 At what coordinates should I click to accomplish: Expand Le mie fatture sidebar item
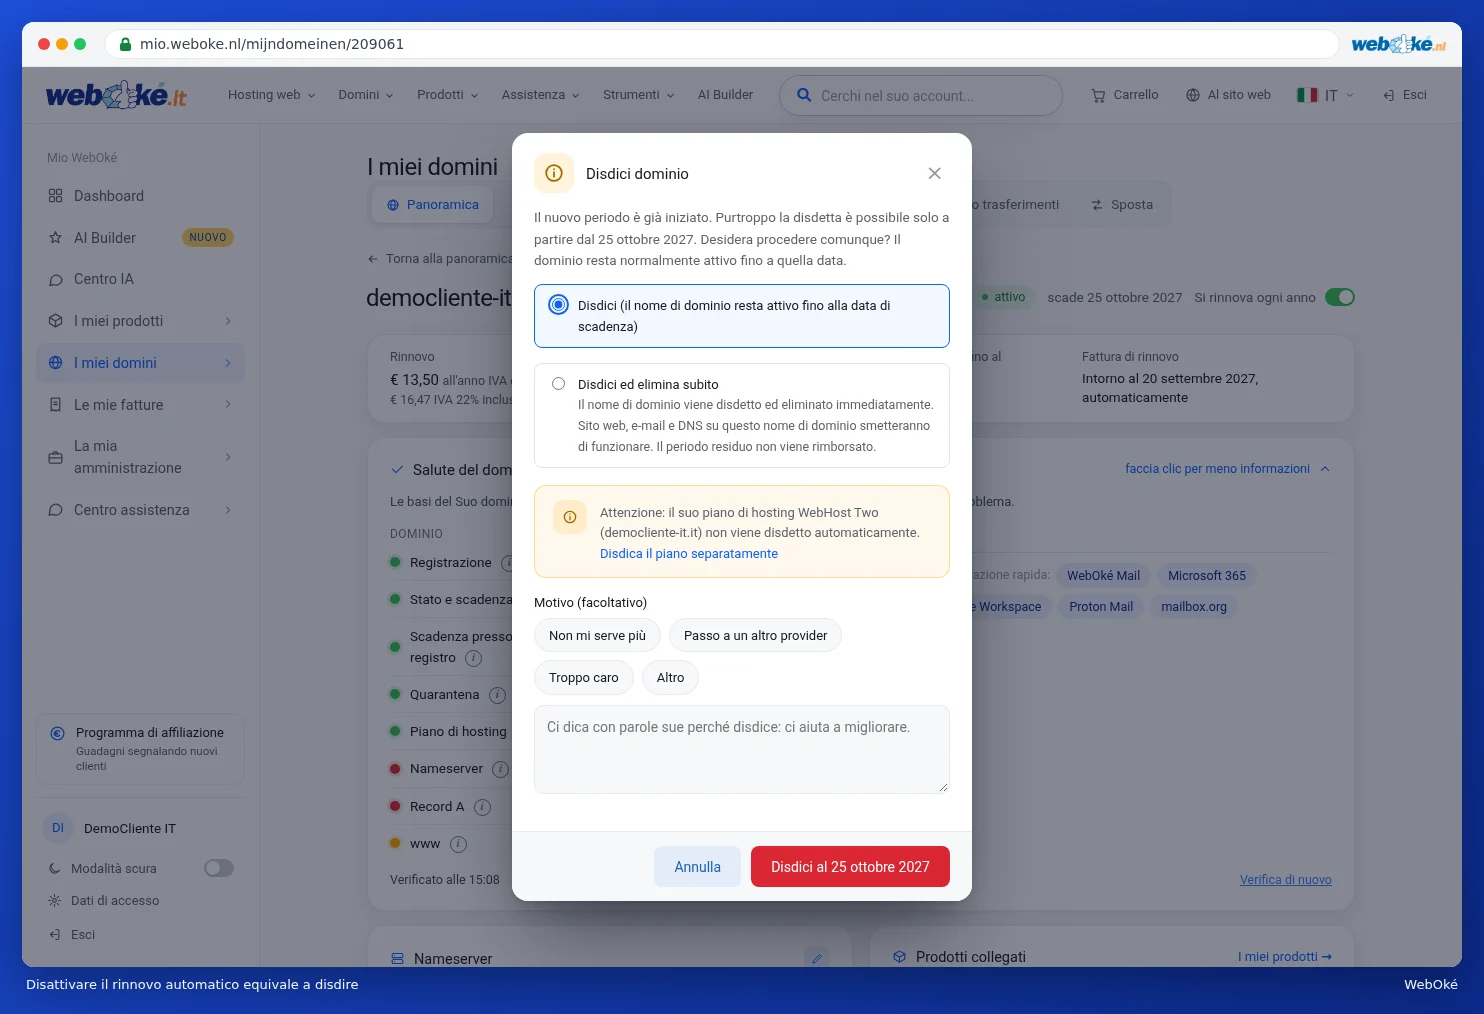(140, 405)
